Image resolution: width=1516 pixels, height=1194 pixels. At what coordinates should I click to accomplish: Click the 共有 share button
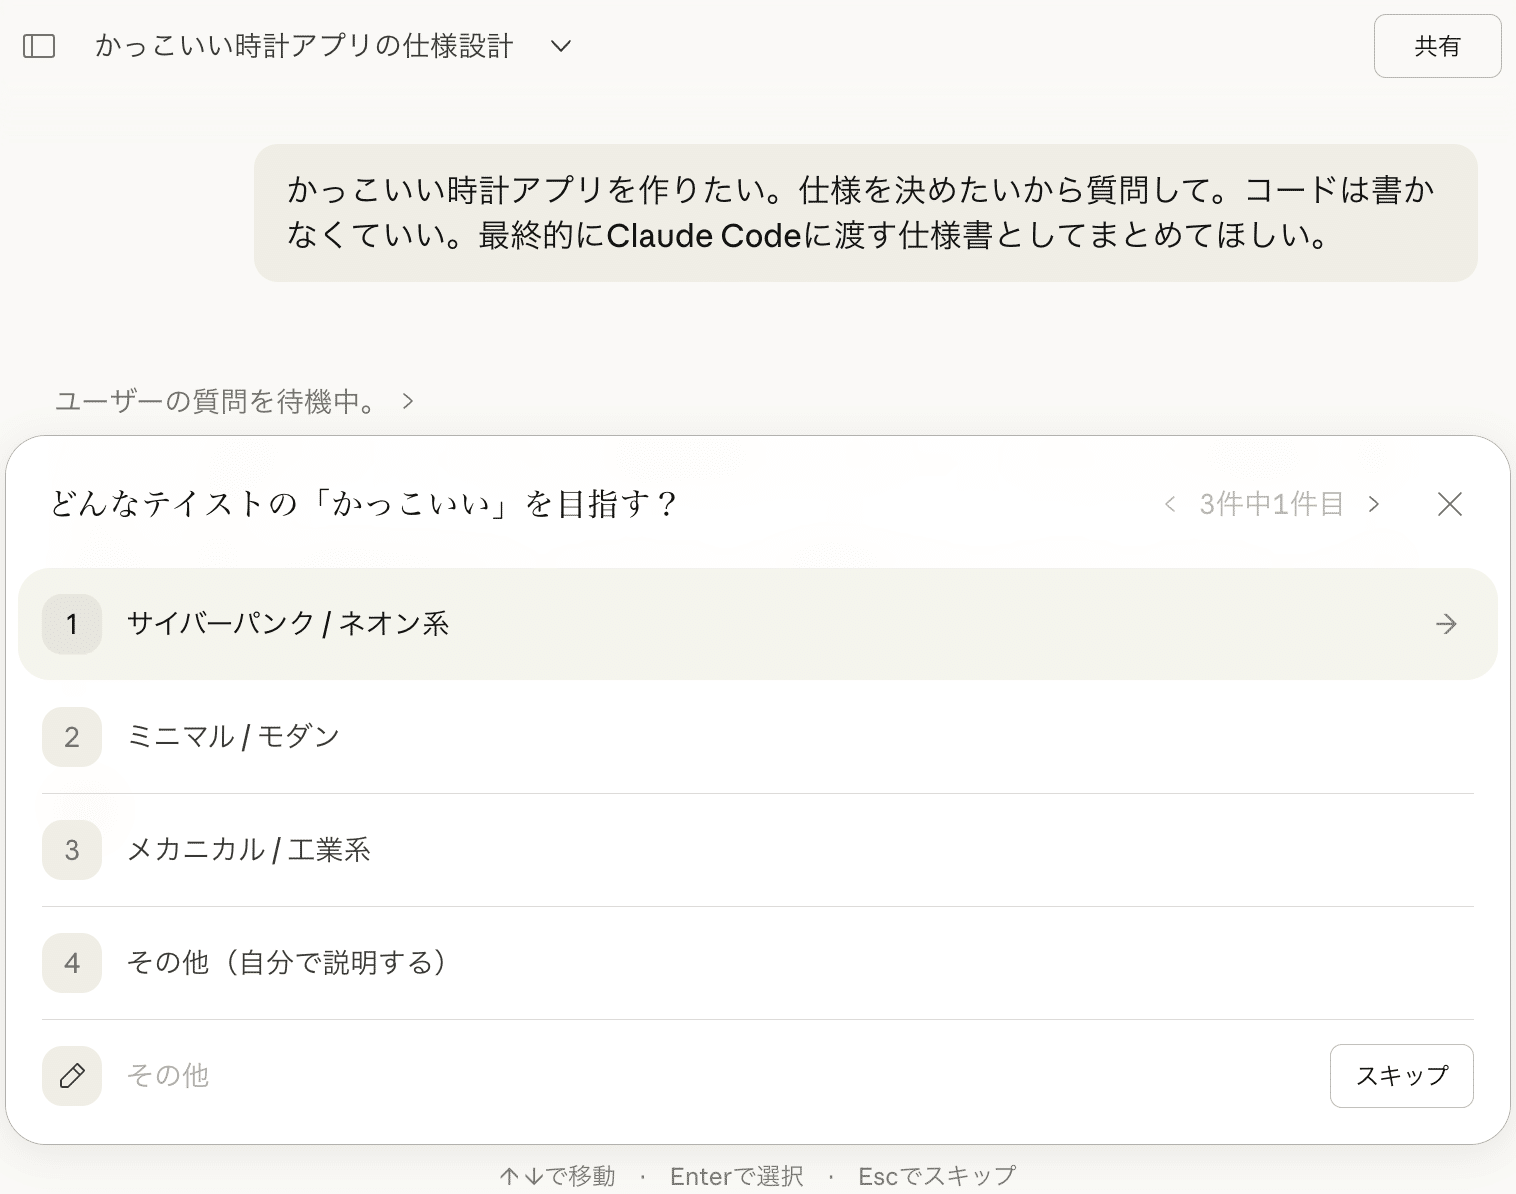pyautogui.click(x=1437, y=46)
